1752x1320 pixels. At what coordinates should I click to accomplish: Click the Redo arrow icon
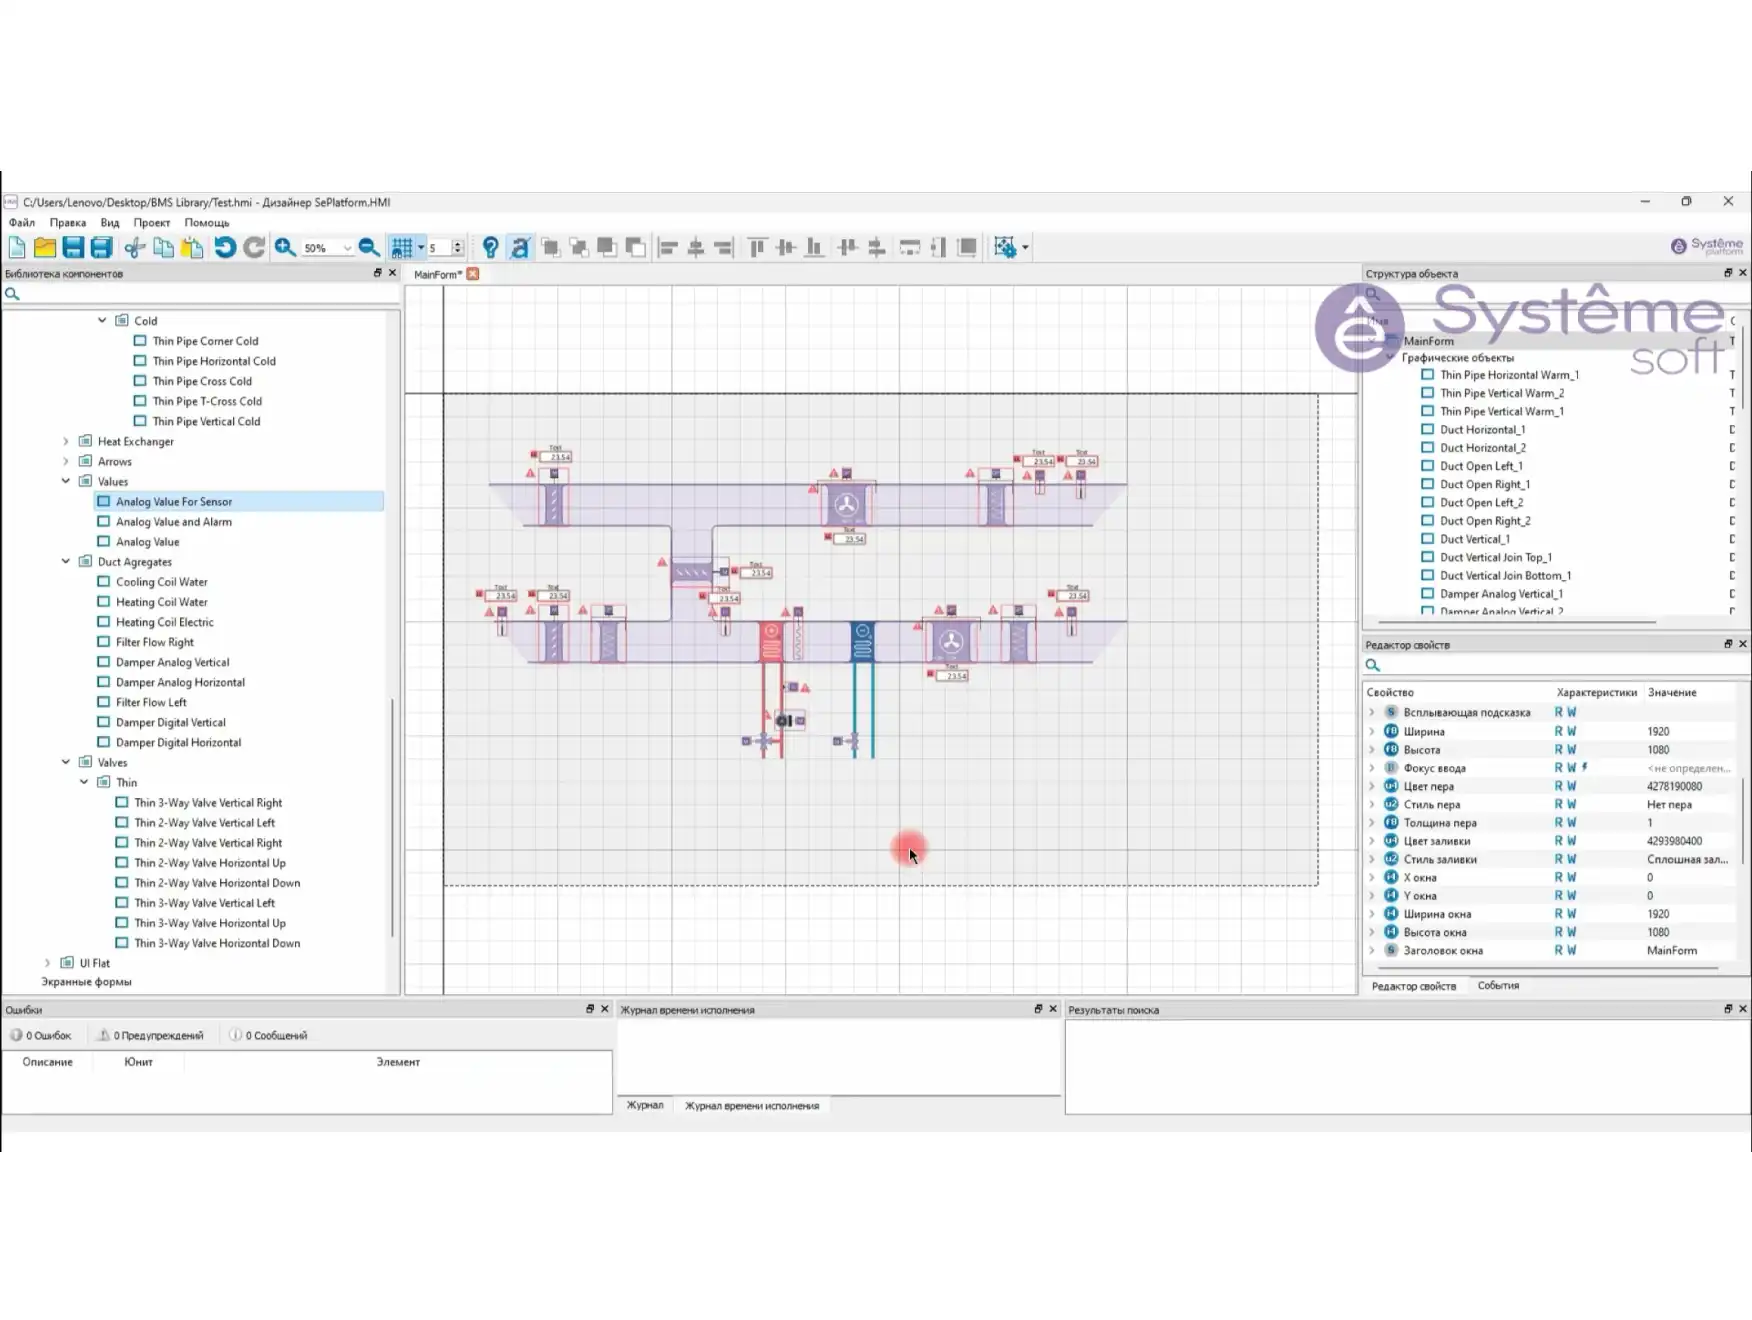[x=254, y=248]
